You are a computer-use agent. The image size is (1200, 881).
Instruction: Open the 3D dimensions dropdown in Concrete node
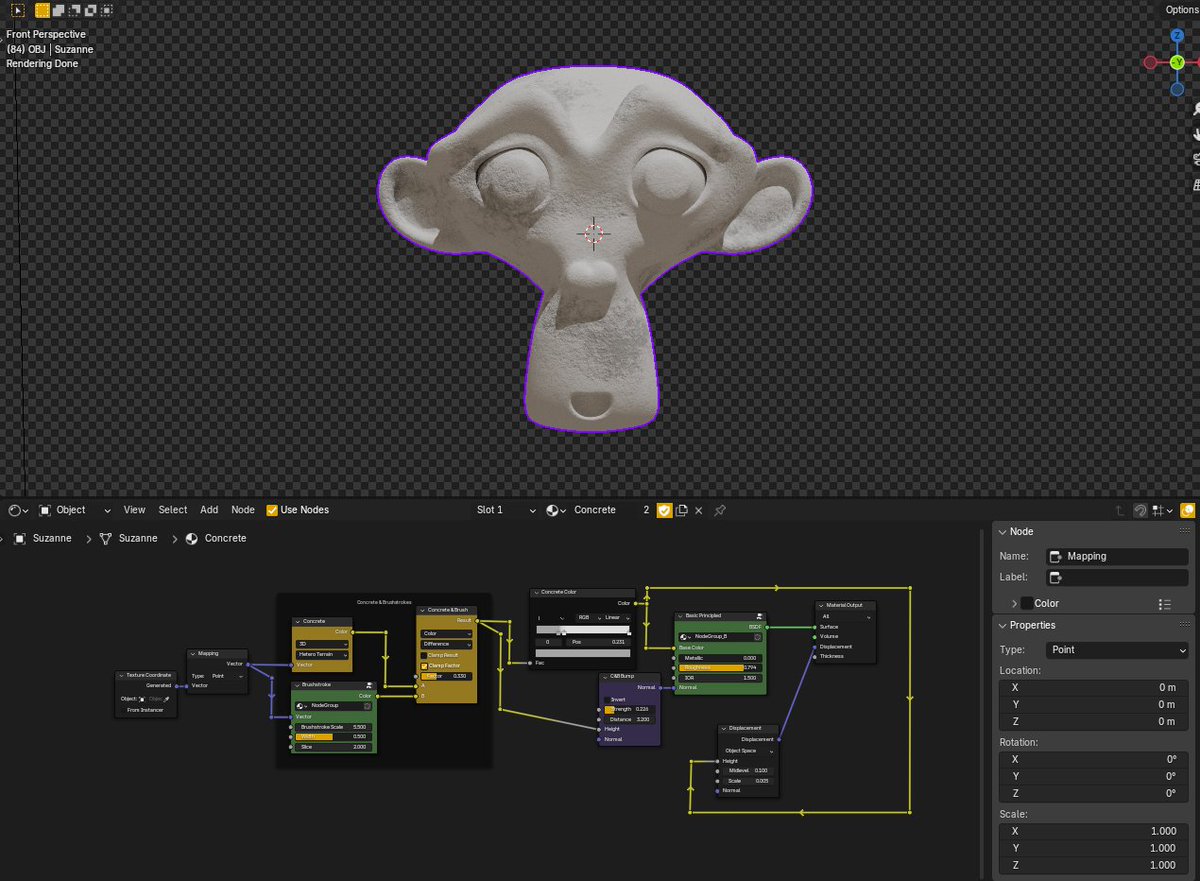tap(322, 644)
